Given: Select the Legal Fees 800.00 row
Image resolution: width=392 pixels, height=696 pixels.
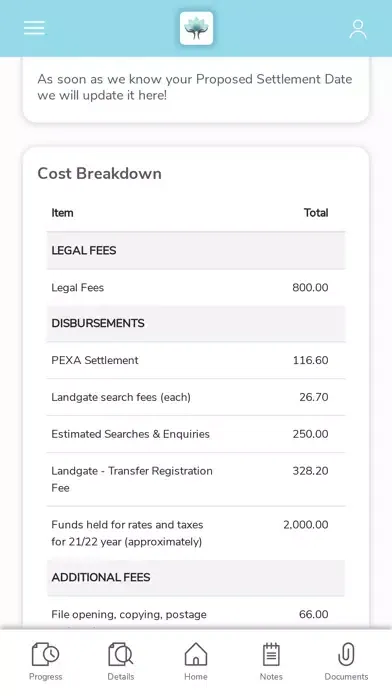Looking at the screenshot, I should [x=196, y=288].
